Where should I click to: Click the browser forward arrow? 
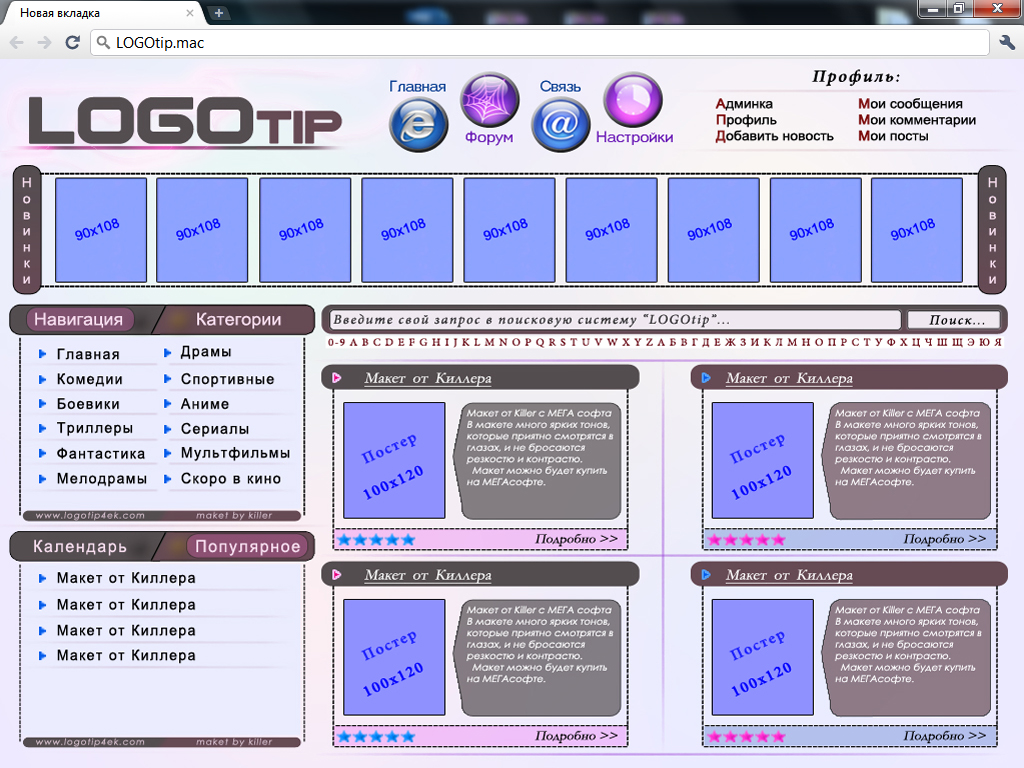tap(44, 43)
